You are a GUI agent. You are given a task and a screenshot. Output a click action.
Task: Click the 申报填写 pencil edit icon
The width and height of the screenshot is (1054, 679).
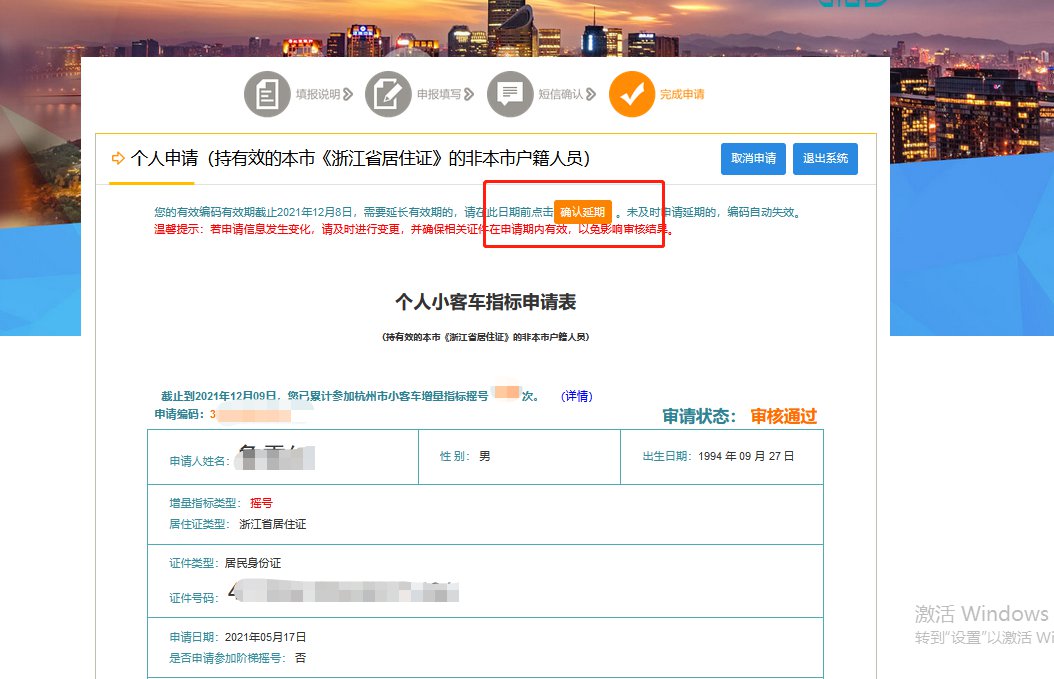[x=388, y=95]
